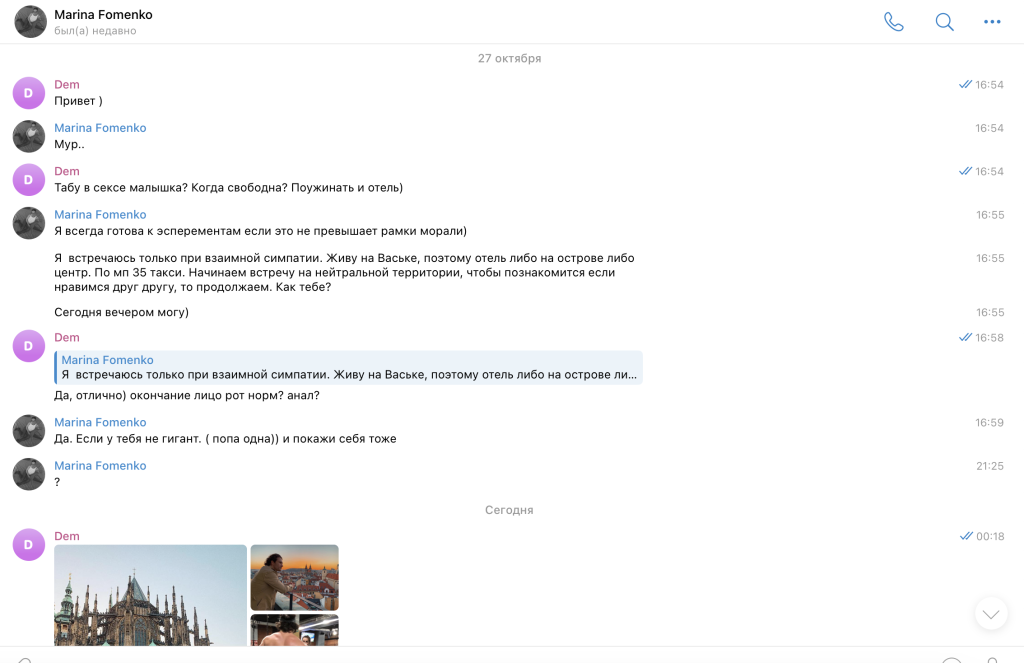Click Marina Fomenko's avatar in the chat header
Screen dimensions: 1024x663
pos(30,22)
